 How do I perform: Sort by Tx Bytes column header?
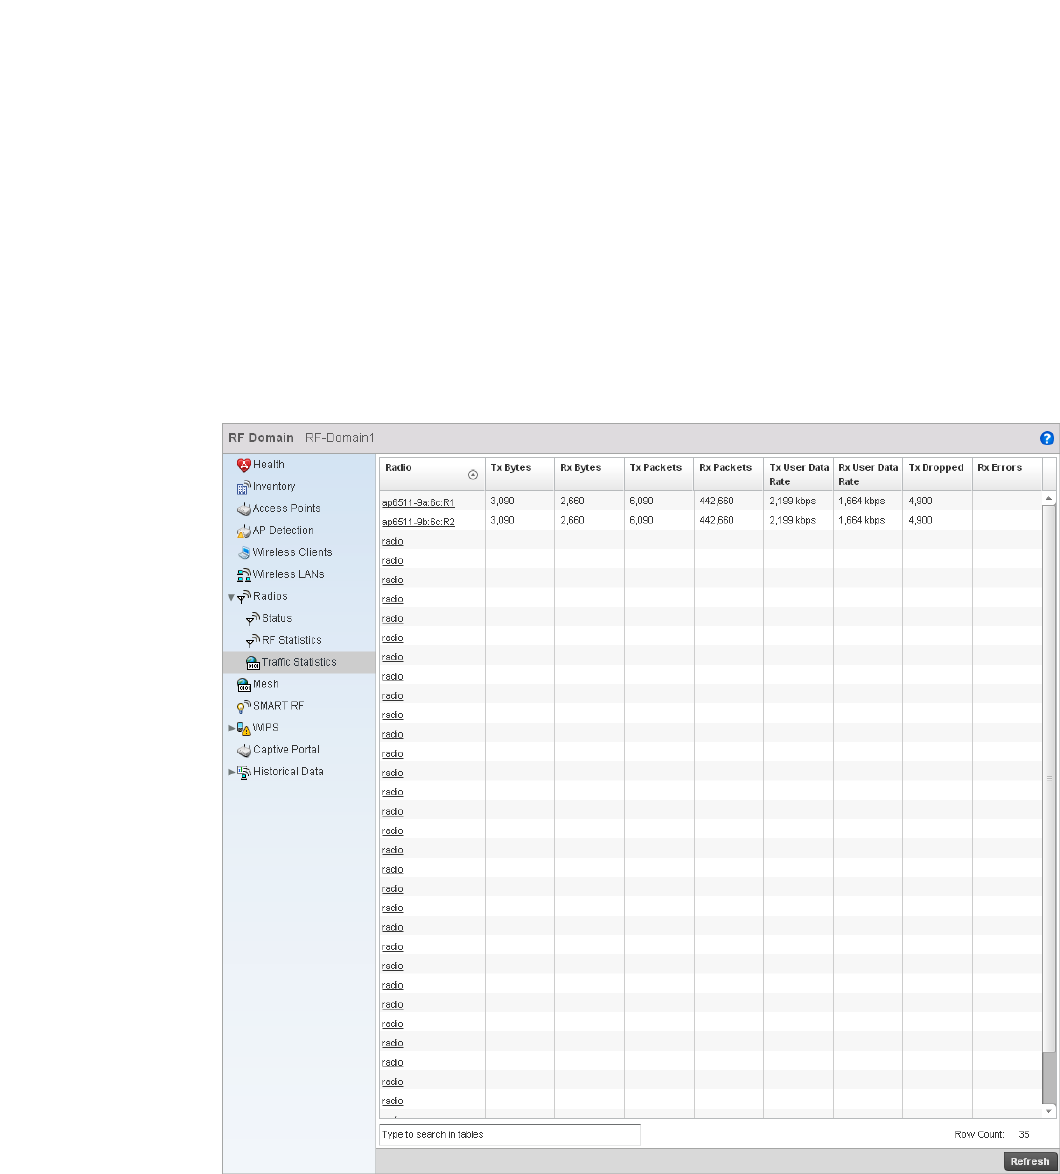coord(520,474)
